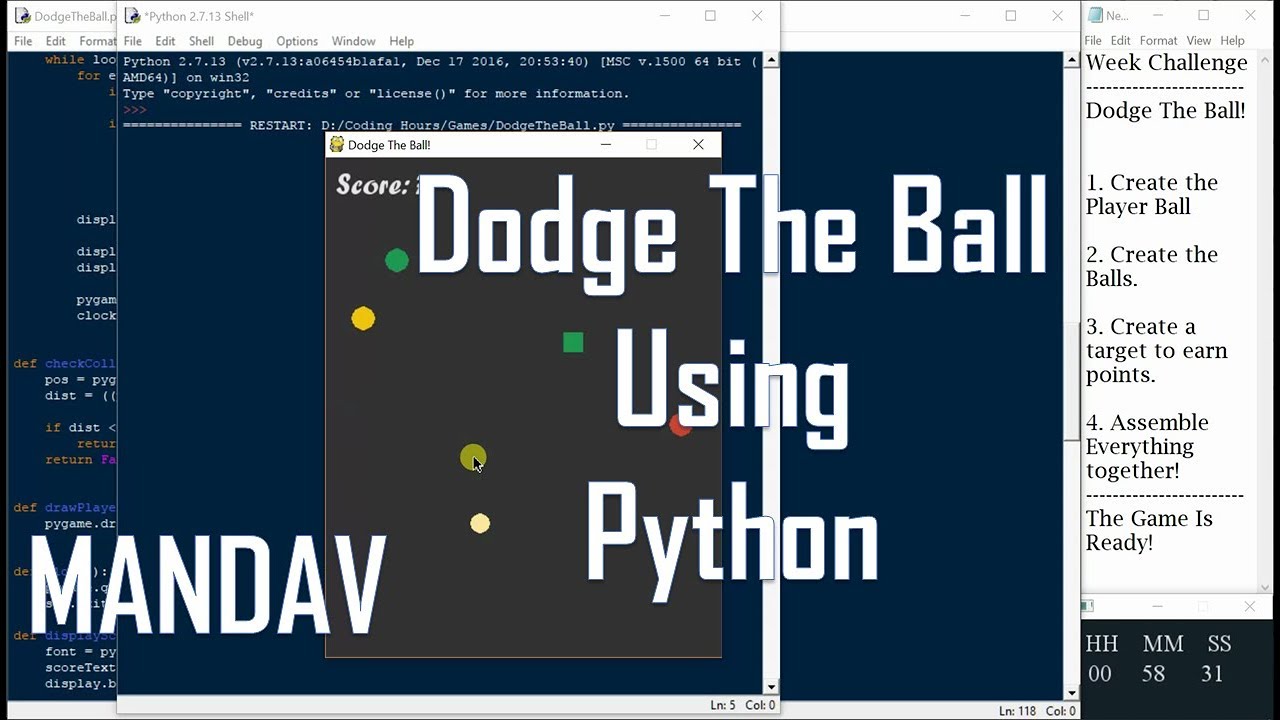Click the cream colored ball near bottom
Image resolution: width=1280 pixels, height=720 pixels.
480,524
